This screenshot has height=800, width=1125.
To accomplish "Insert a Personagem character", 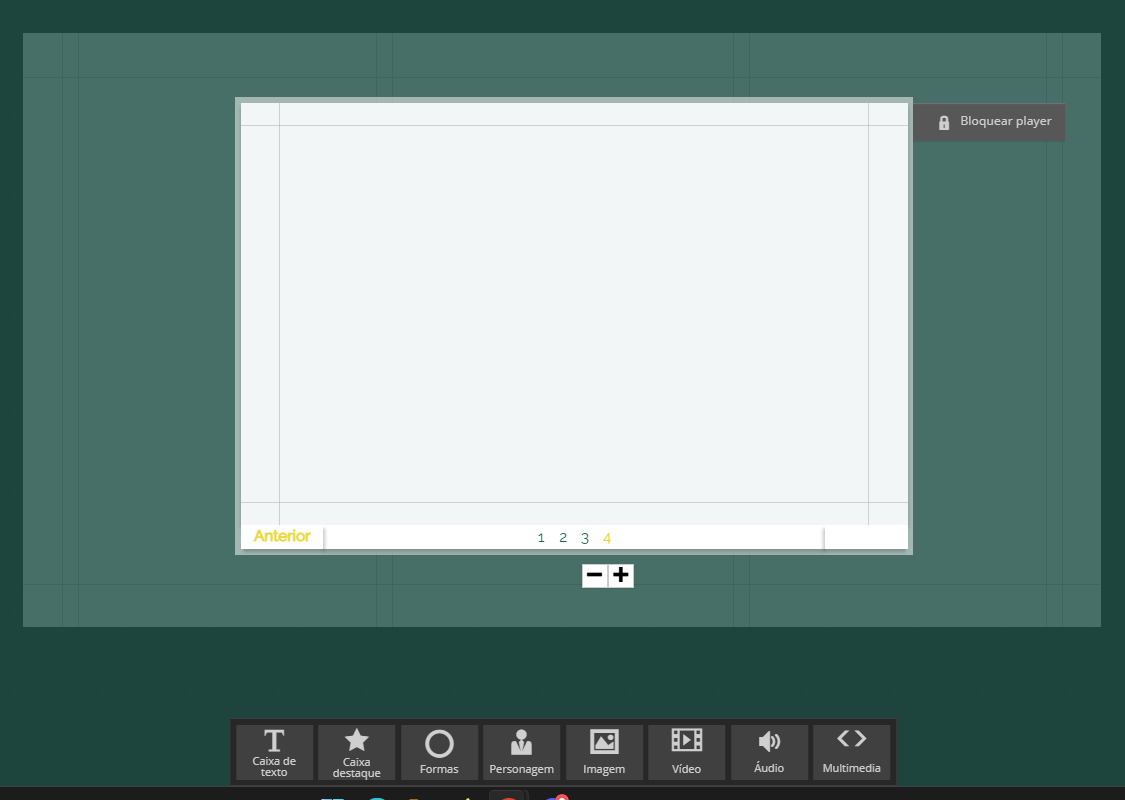I will pos(521,752).
